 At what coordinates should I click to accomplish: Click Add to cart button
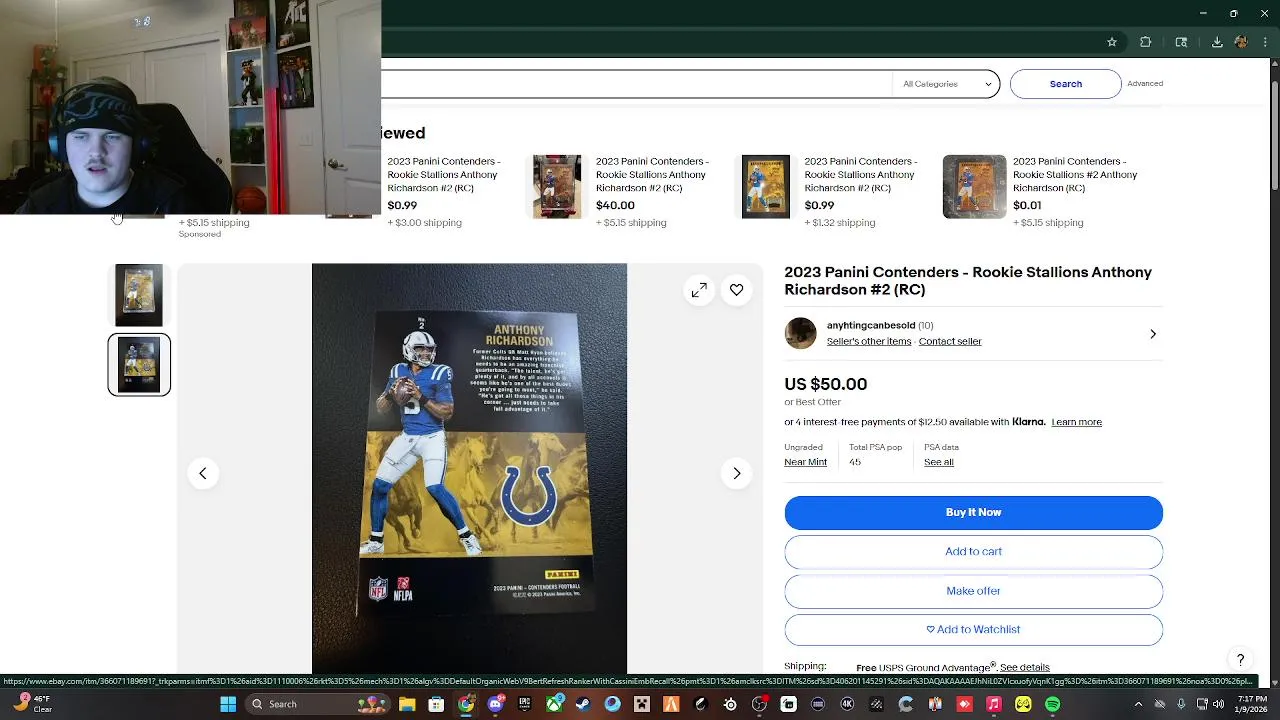(973, 551)
